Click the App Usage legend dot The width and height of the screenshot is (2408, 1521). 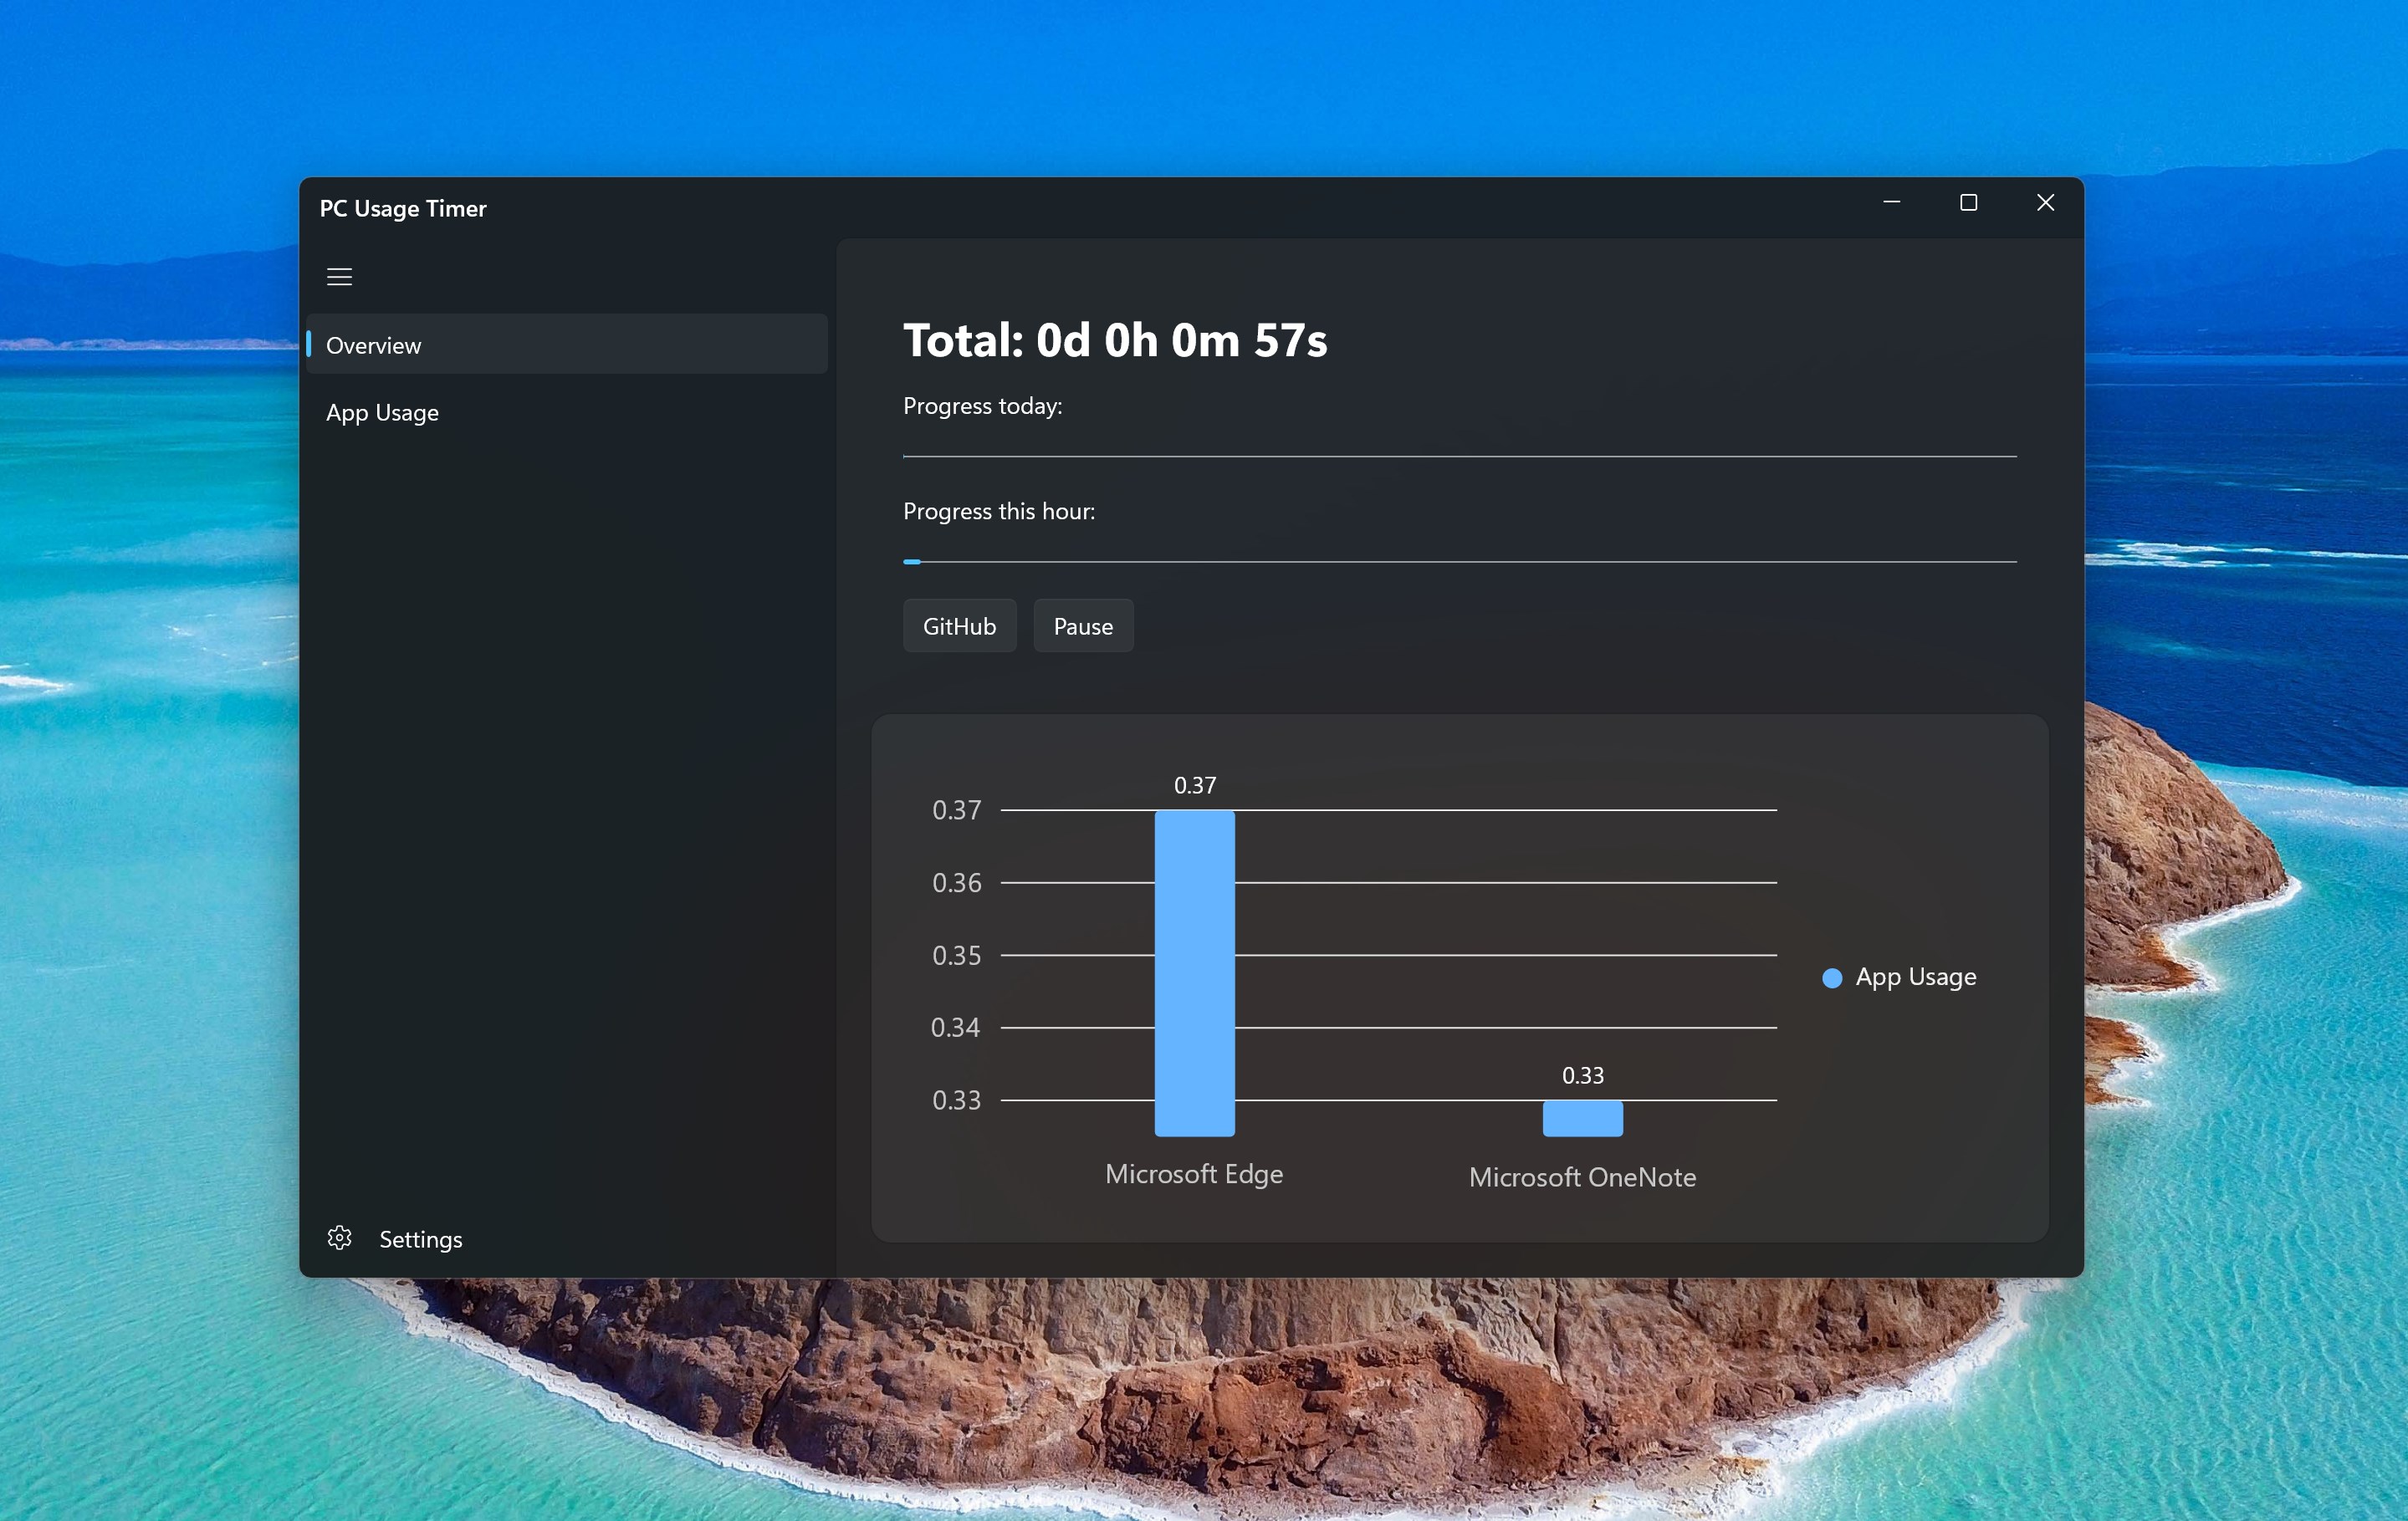(x=1831, y=978)
